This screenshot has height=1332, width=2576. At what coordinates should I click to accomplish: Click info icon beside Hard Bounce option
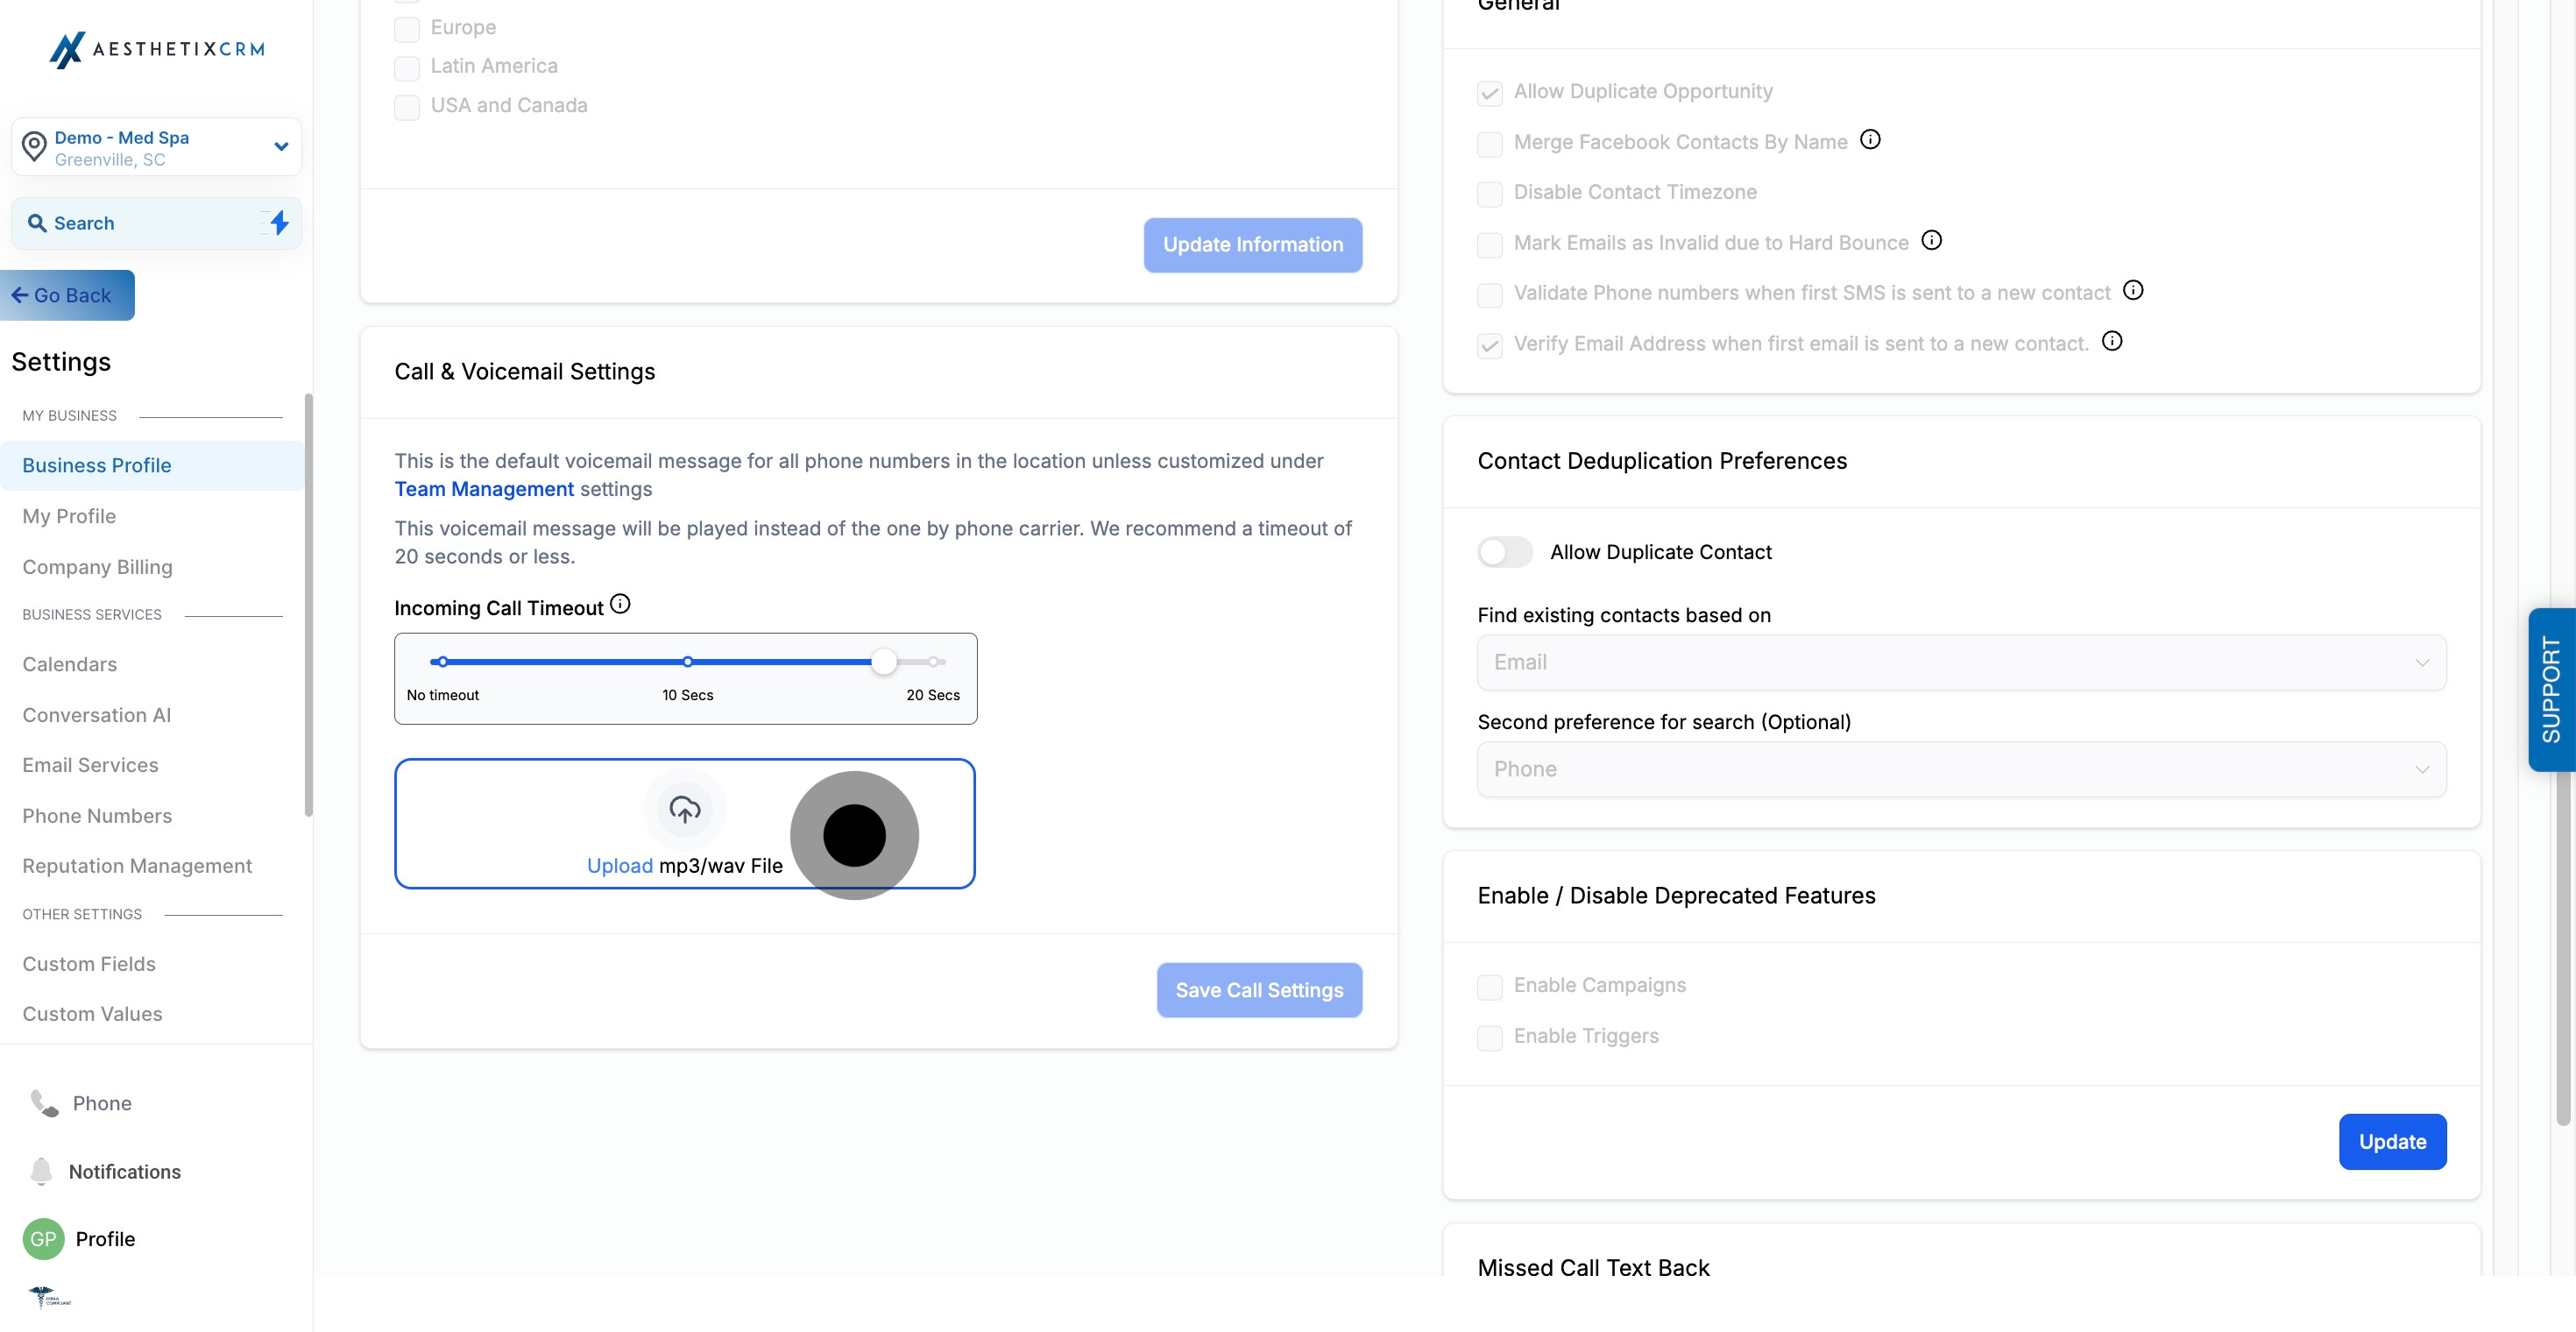(1931, 240)
